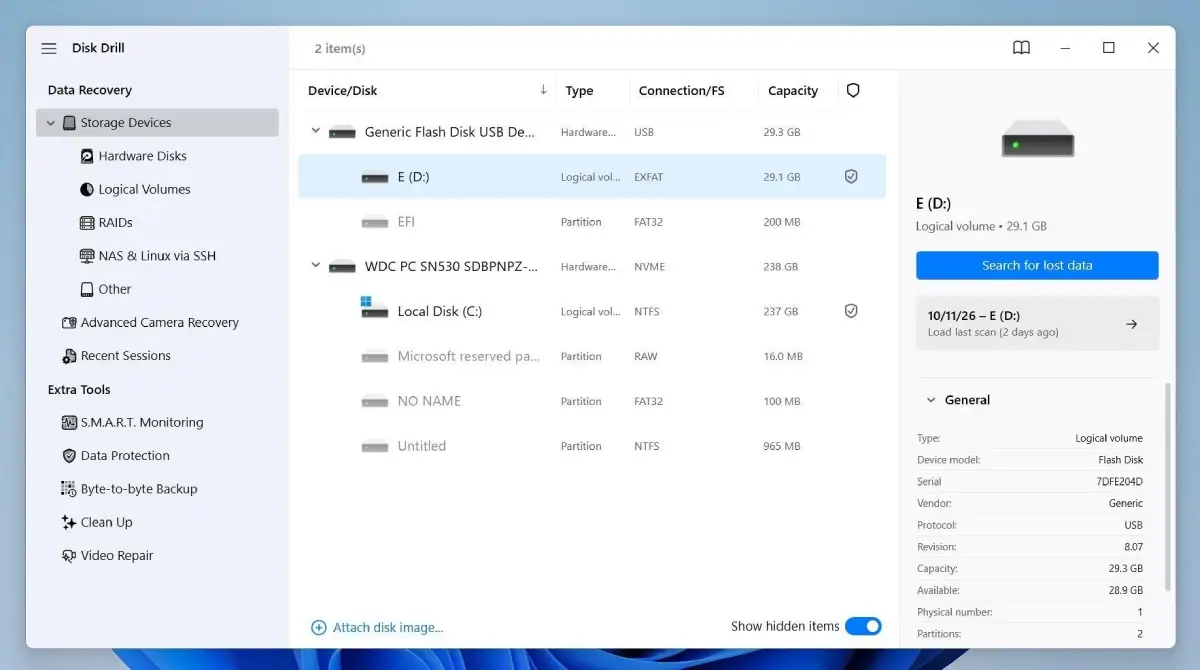Viewport: 1200px width, 670px height.
Task: Click the NAS & Linux icon
Action: coord(88,256)
